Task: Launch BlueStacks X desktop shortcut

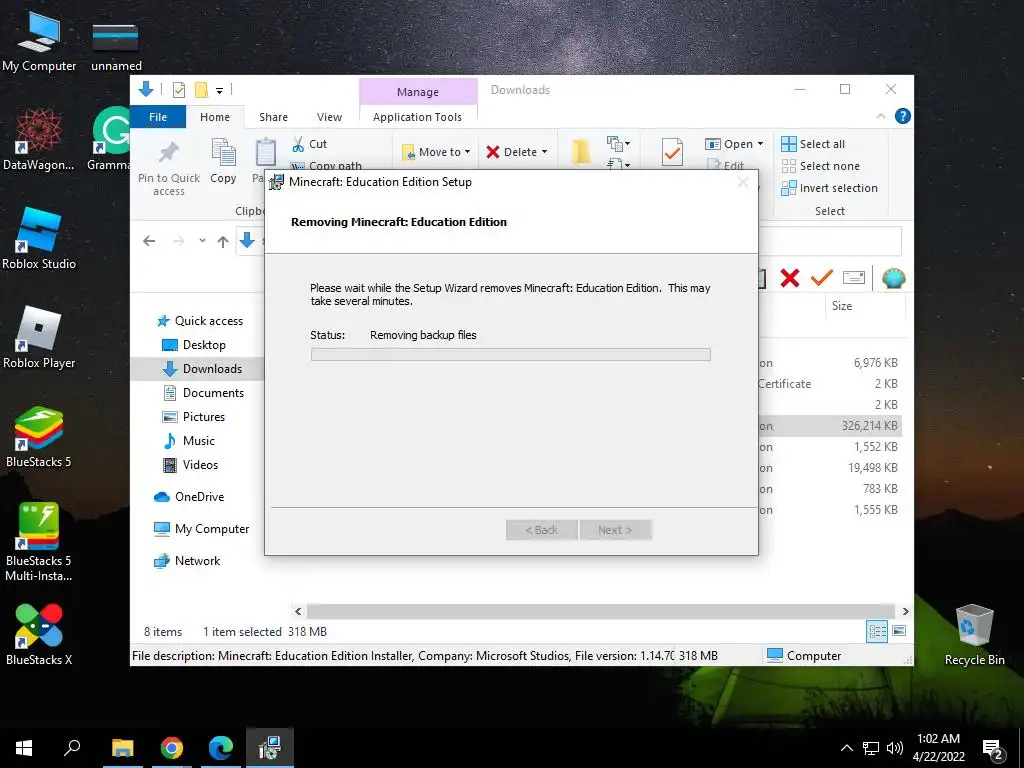Action: coord(39,635)
